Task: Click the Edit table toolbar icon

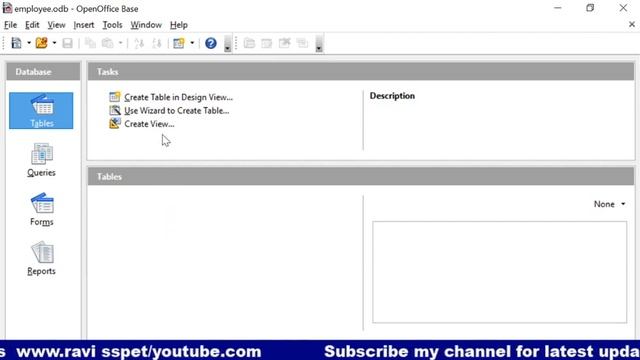Action: 267,43
